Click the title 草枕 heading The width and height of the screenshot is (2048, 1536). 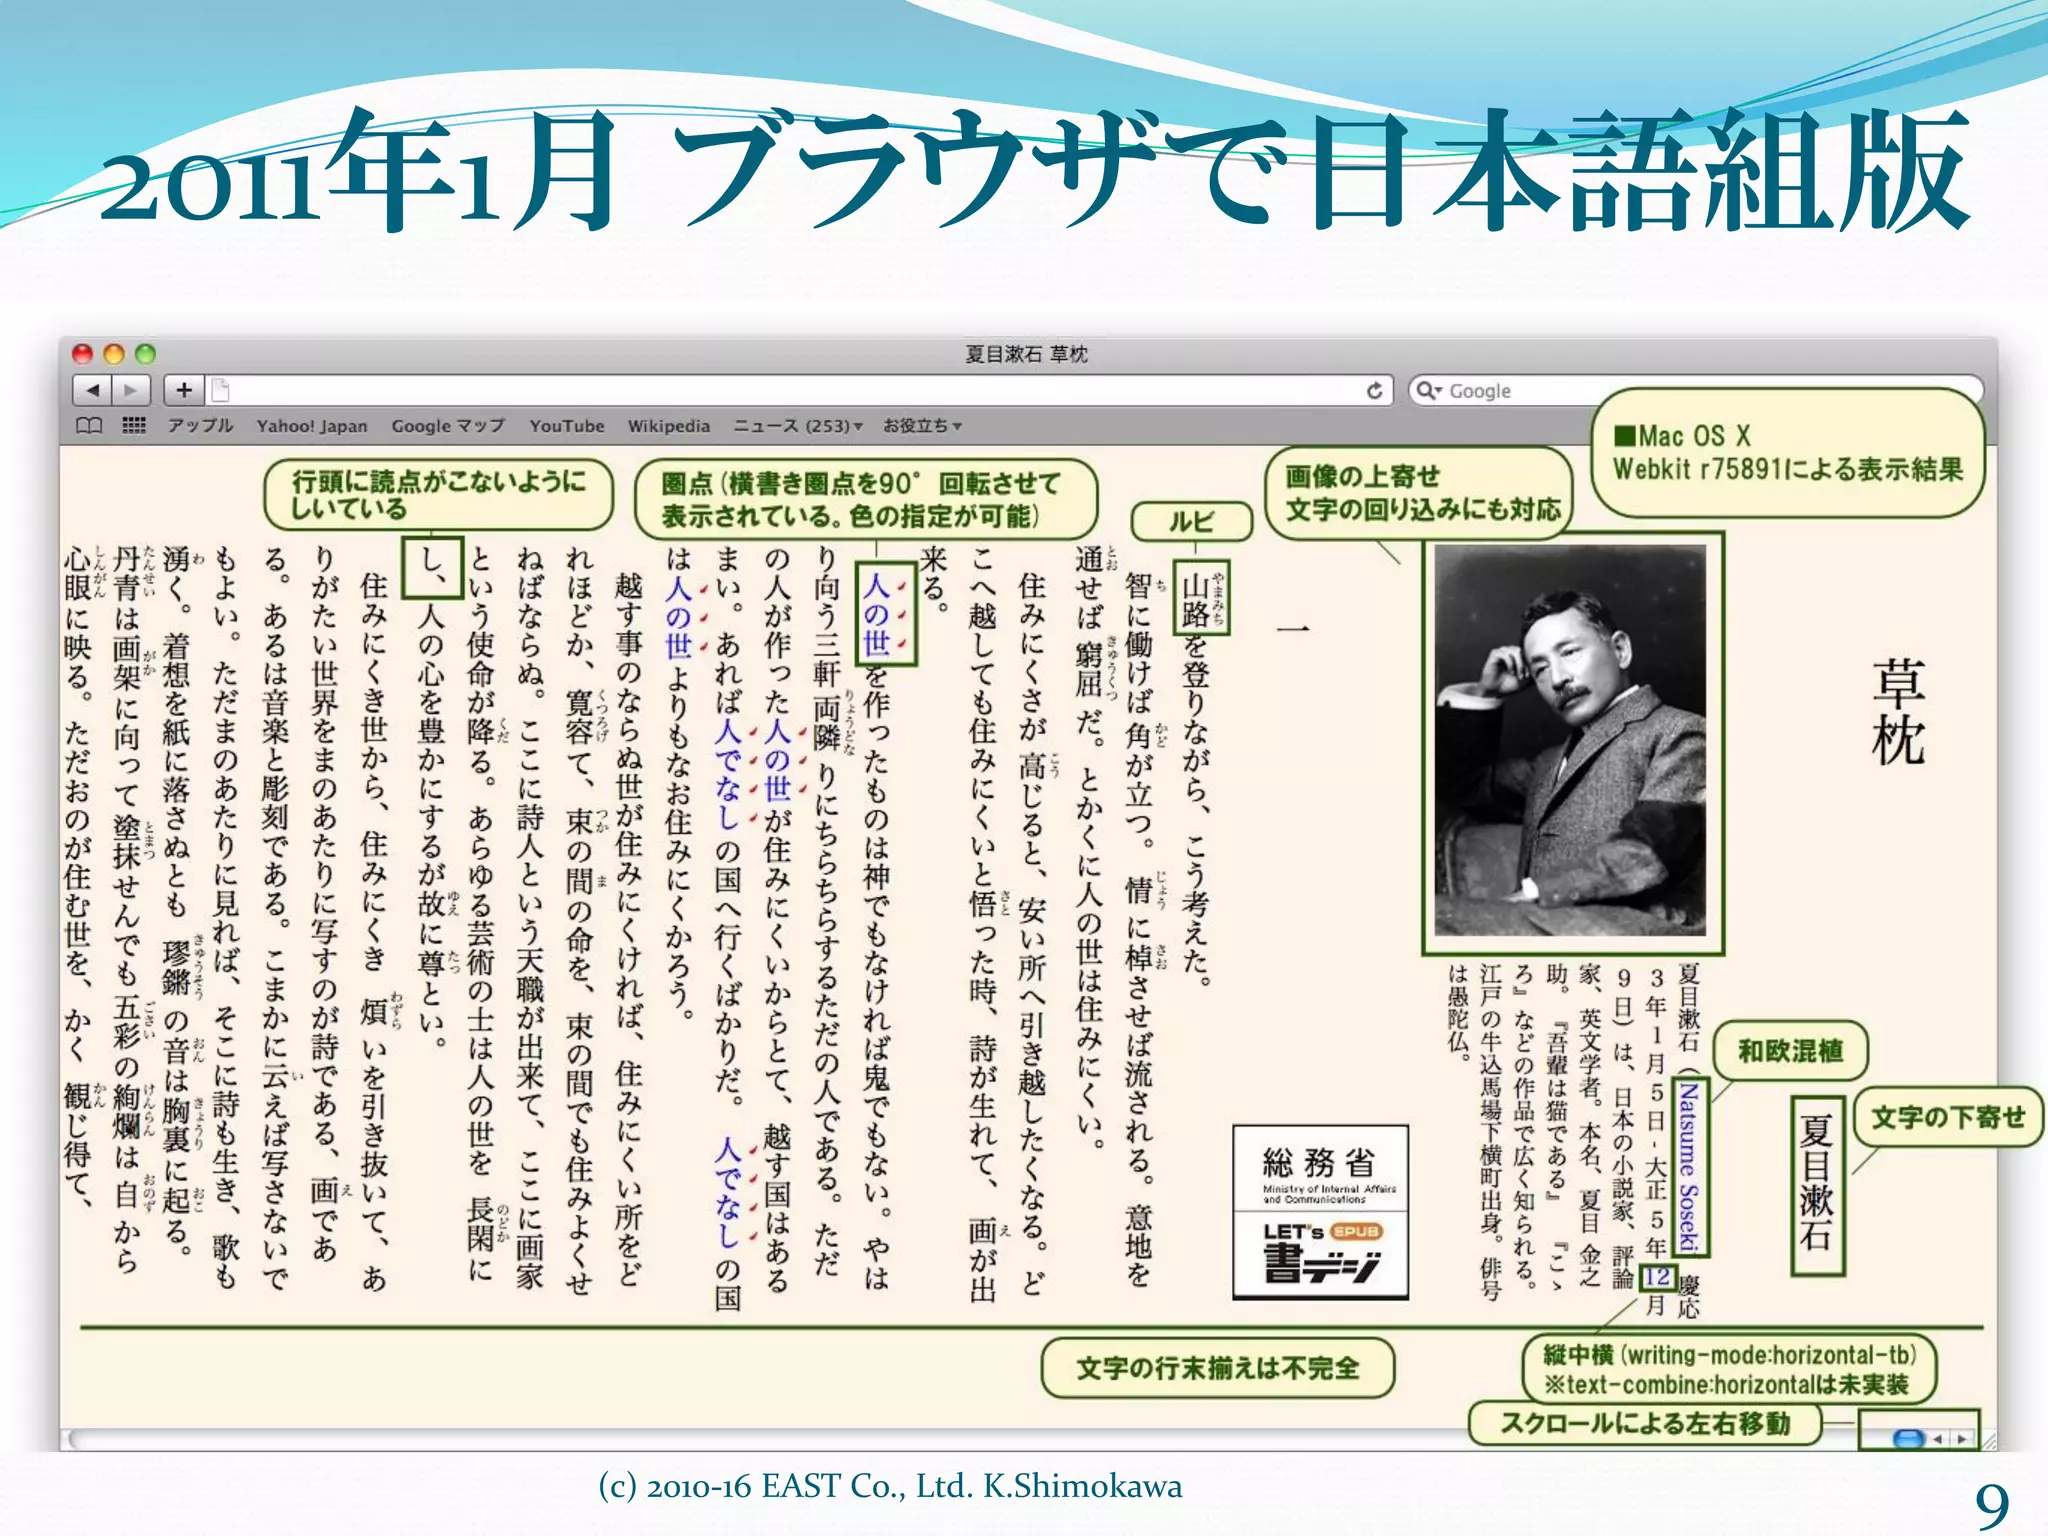pyautogui.click(x=1897, y=711)
